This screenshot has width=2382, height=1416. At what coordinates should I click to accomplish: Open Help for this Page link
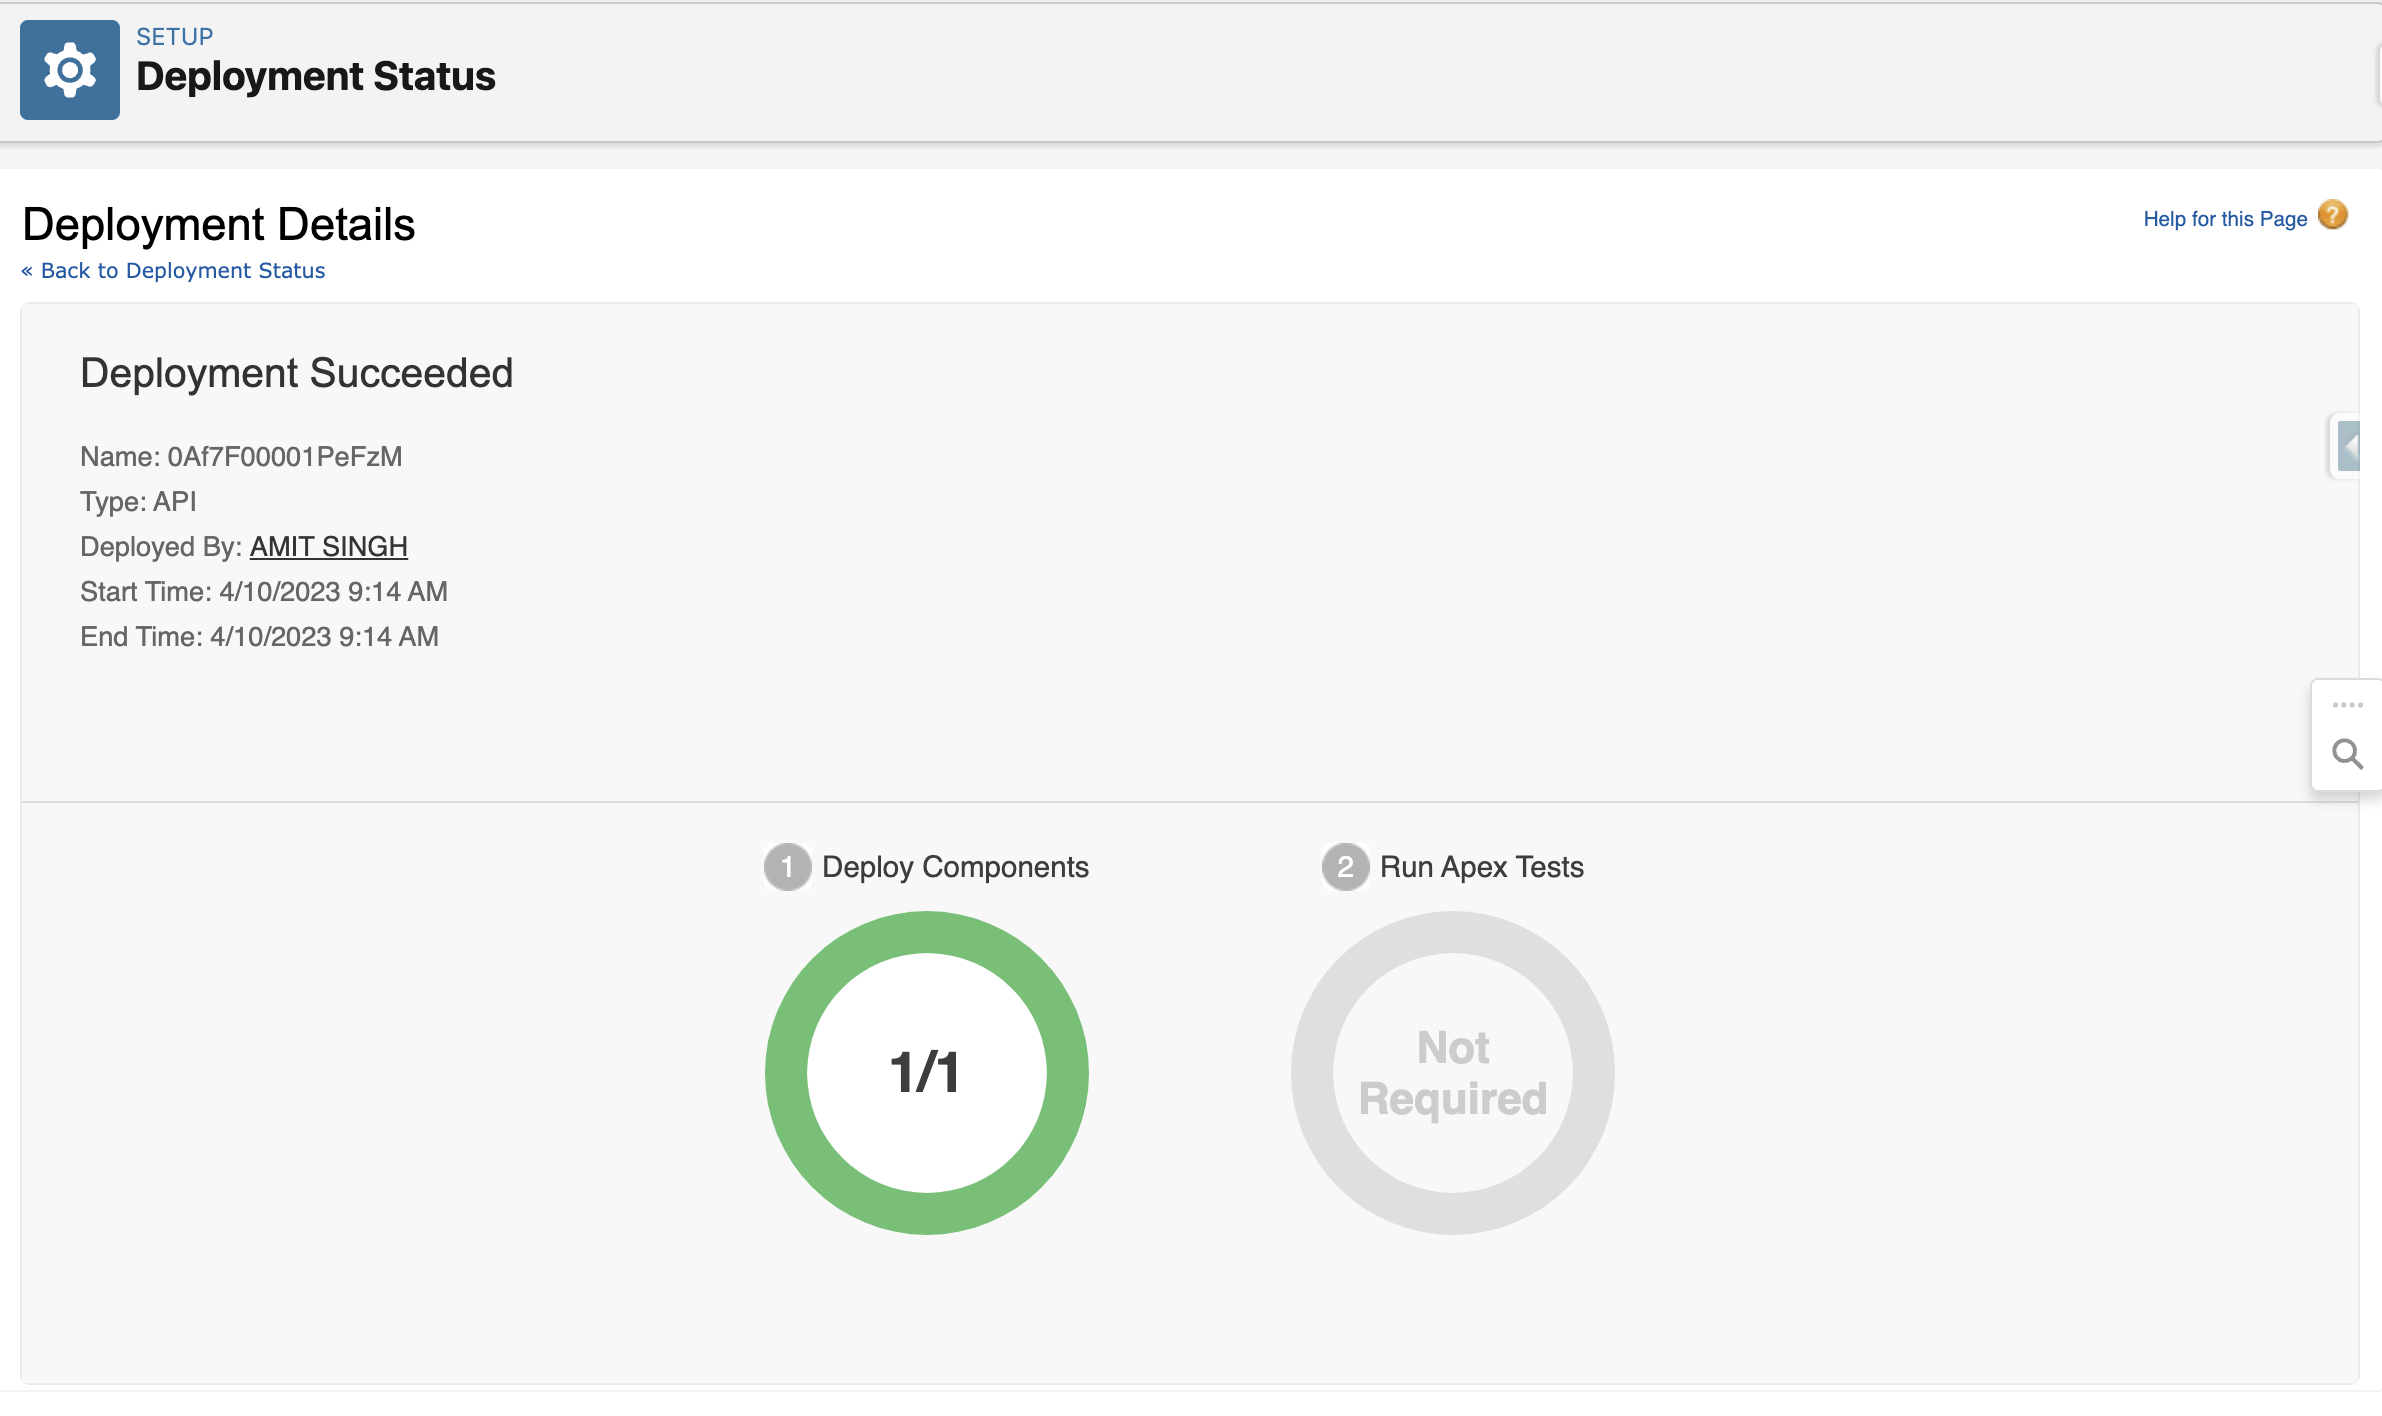(x=2224, y=219)
